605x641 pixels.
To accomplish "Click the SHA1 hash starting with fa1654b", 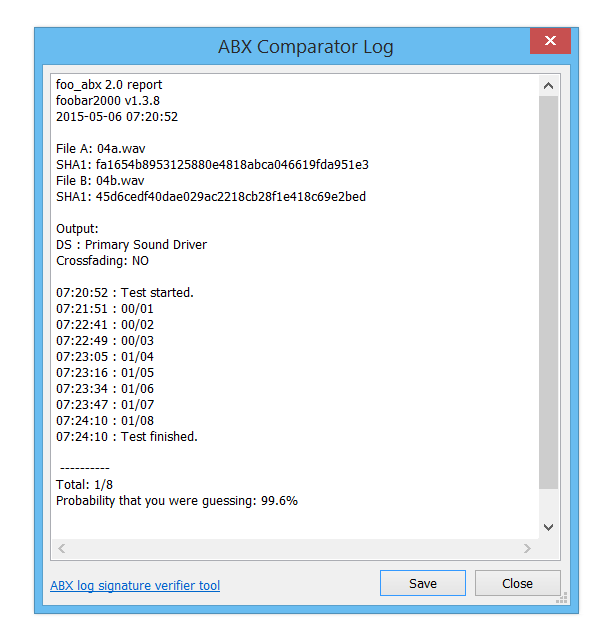I will (232, 164).
